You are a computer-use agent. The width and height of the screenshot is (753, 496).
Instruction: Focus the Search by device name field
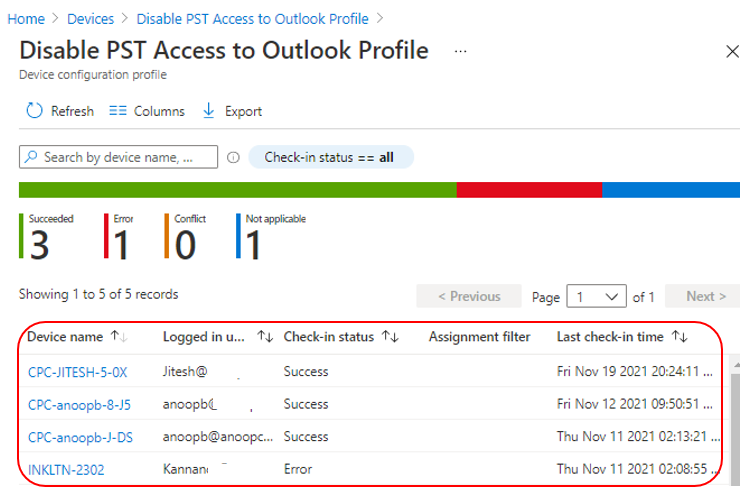tap(119, 157)
